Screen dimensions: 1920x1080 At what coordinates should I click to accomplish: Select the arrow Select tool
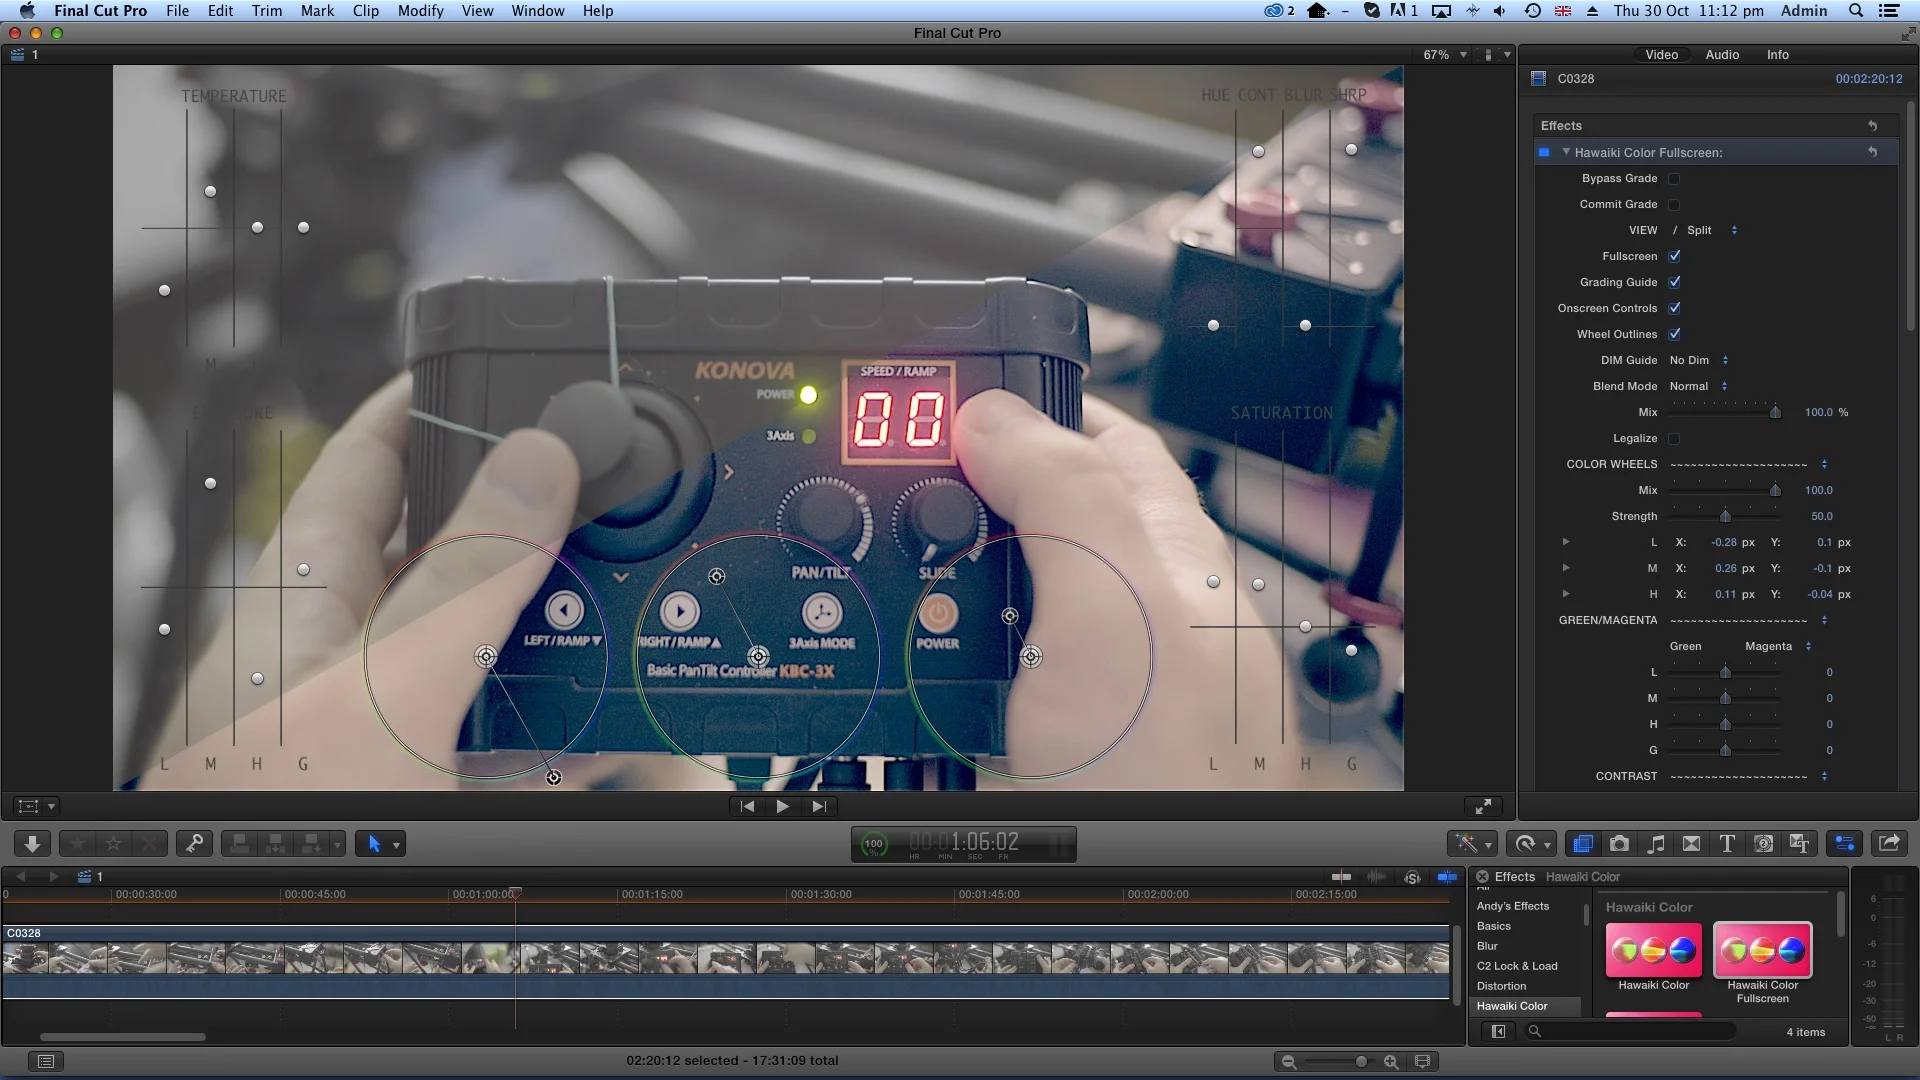coord(374,844)
